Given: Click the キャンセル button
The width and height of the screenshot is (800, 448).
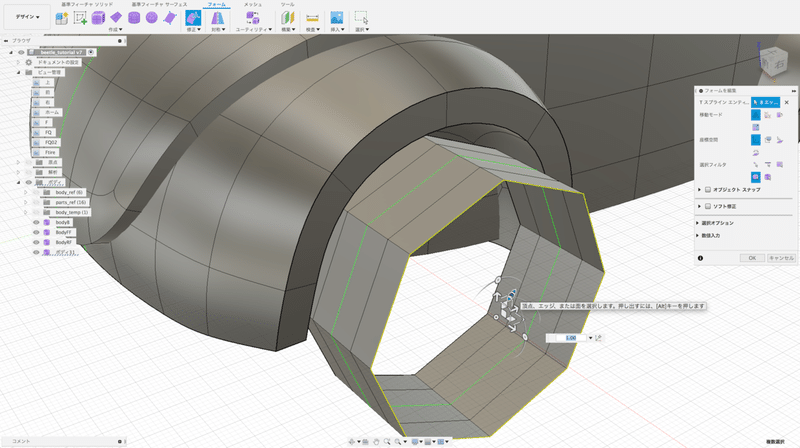Looking at the screenshot, I should pos(781,258).
